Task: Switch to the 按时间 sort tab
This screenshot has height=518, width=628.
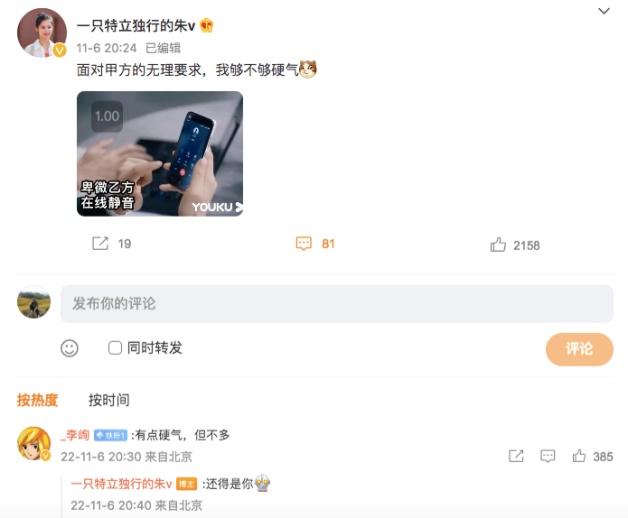Action: 109,400
